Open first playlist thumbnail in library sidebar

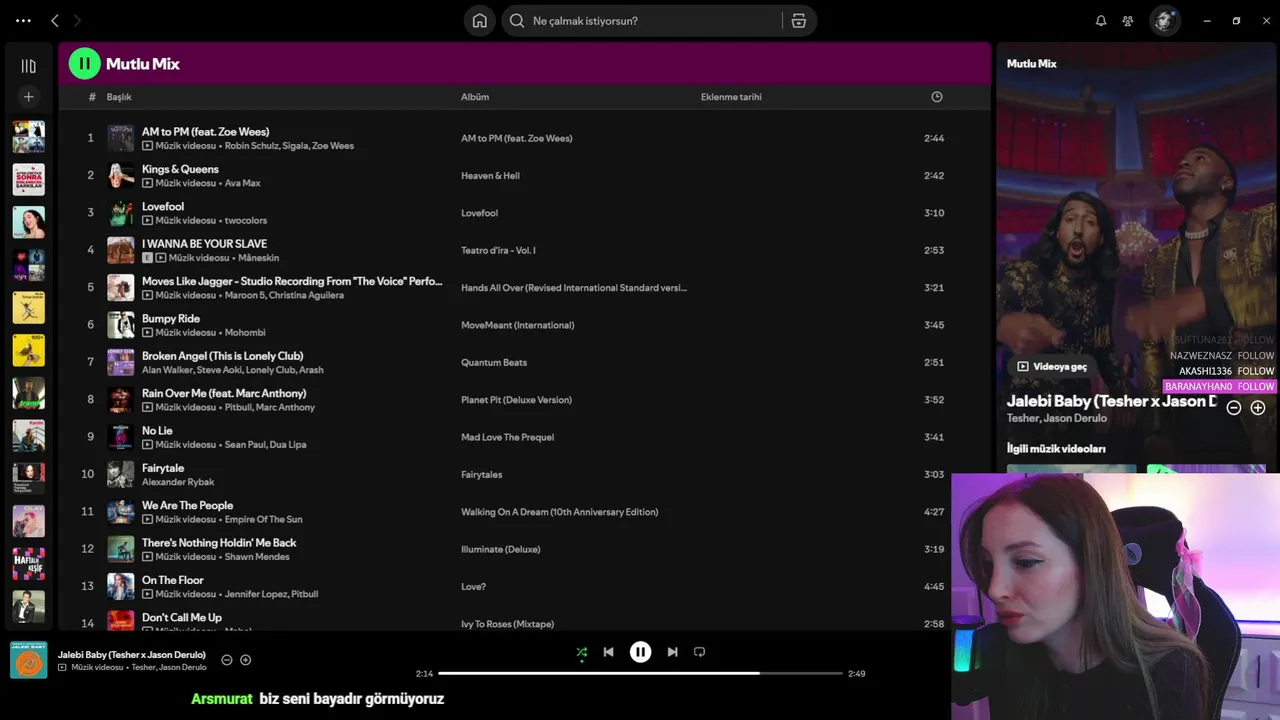(28, 137)
